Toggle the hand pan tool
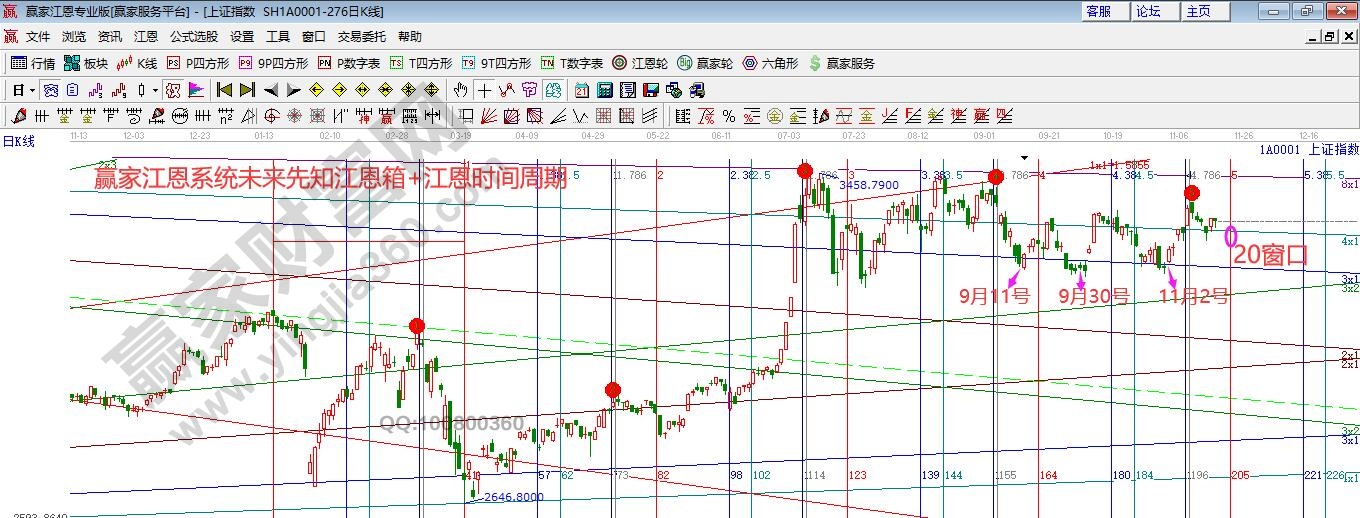This screenshot has width=1360, height=518. coord(460,90)
